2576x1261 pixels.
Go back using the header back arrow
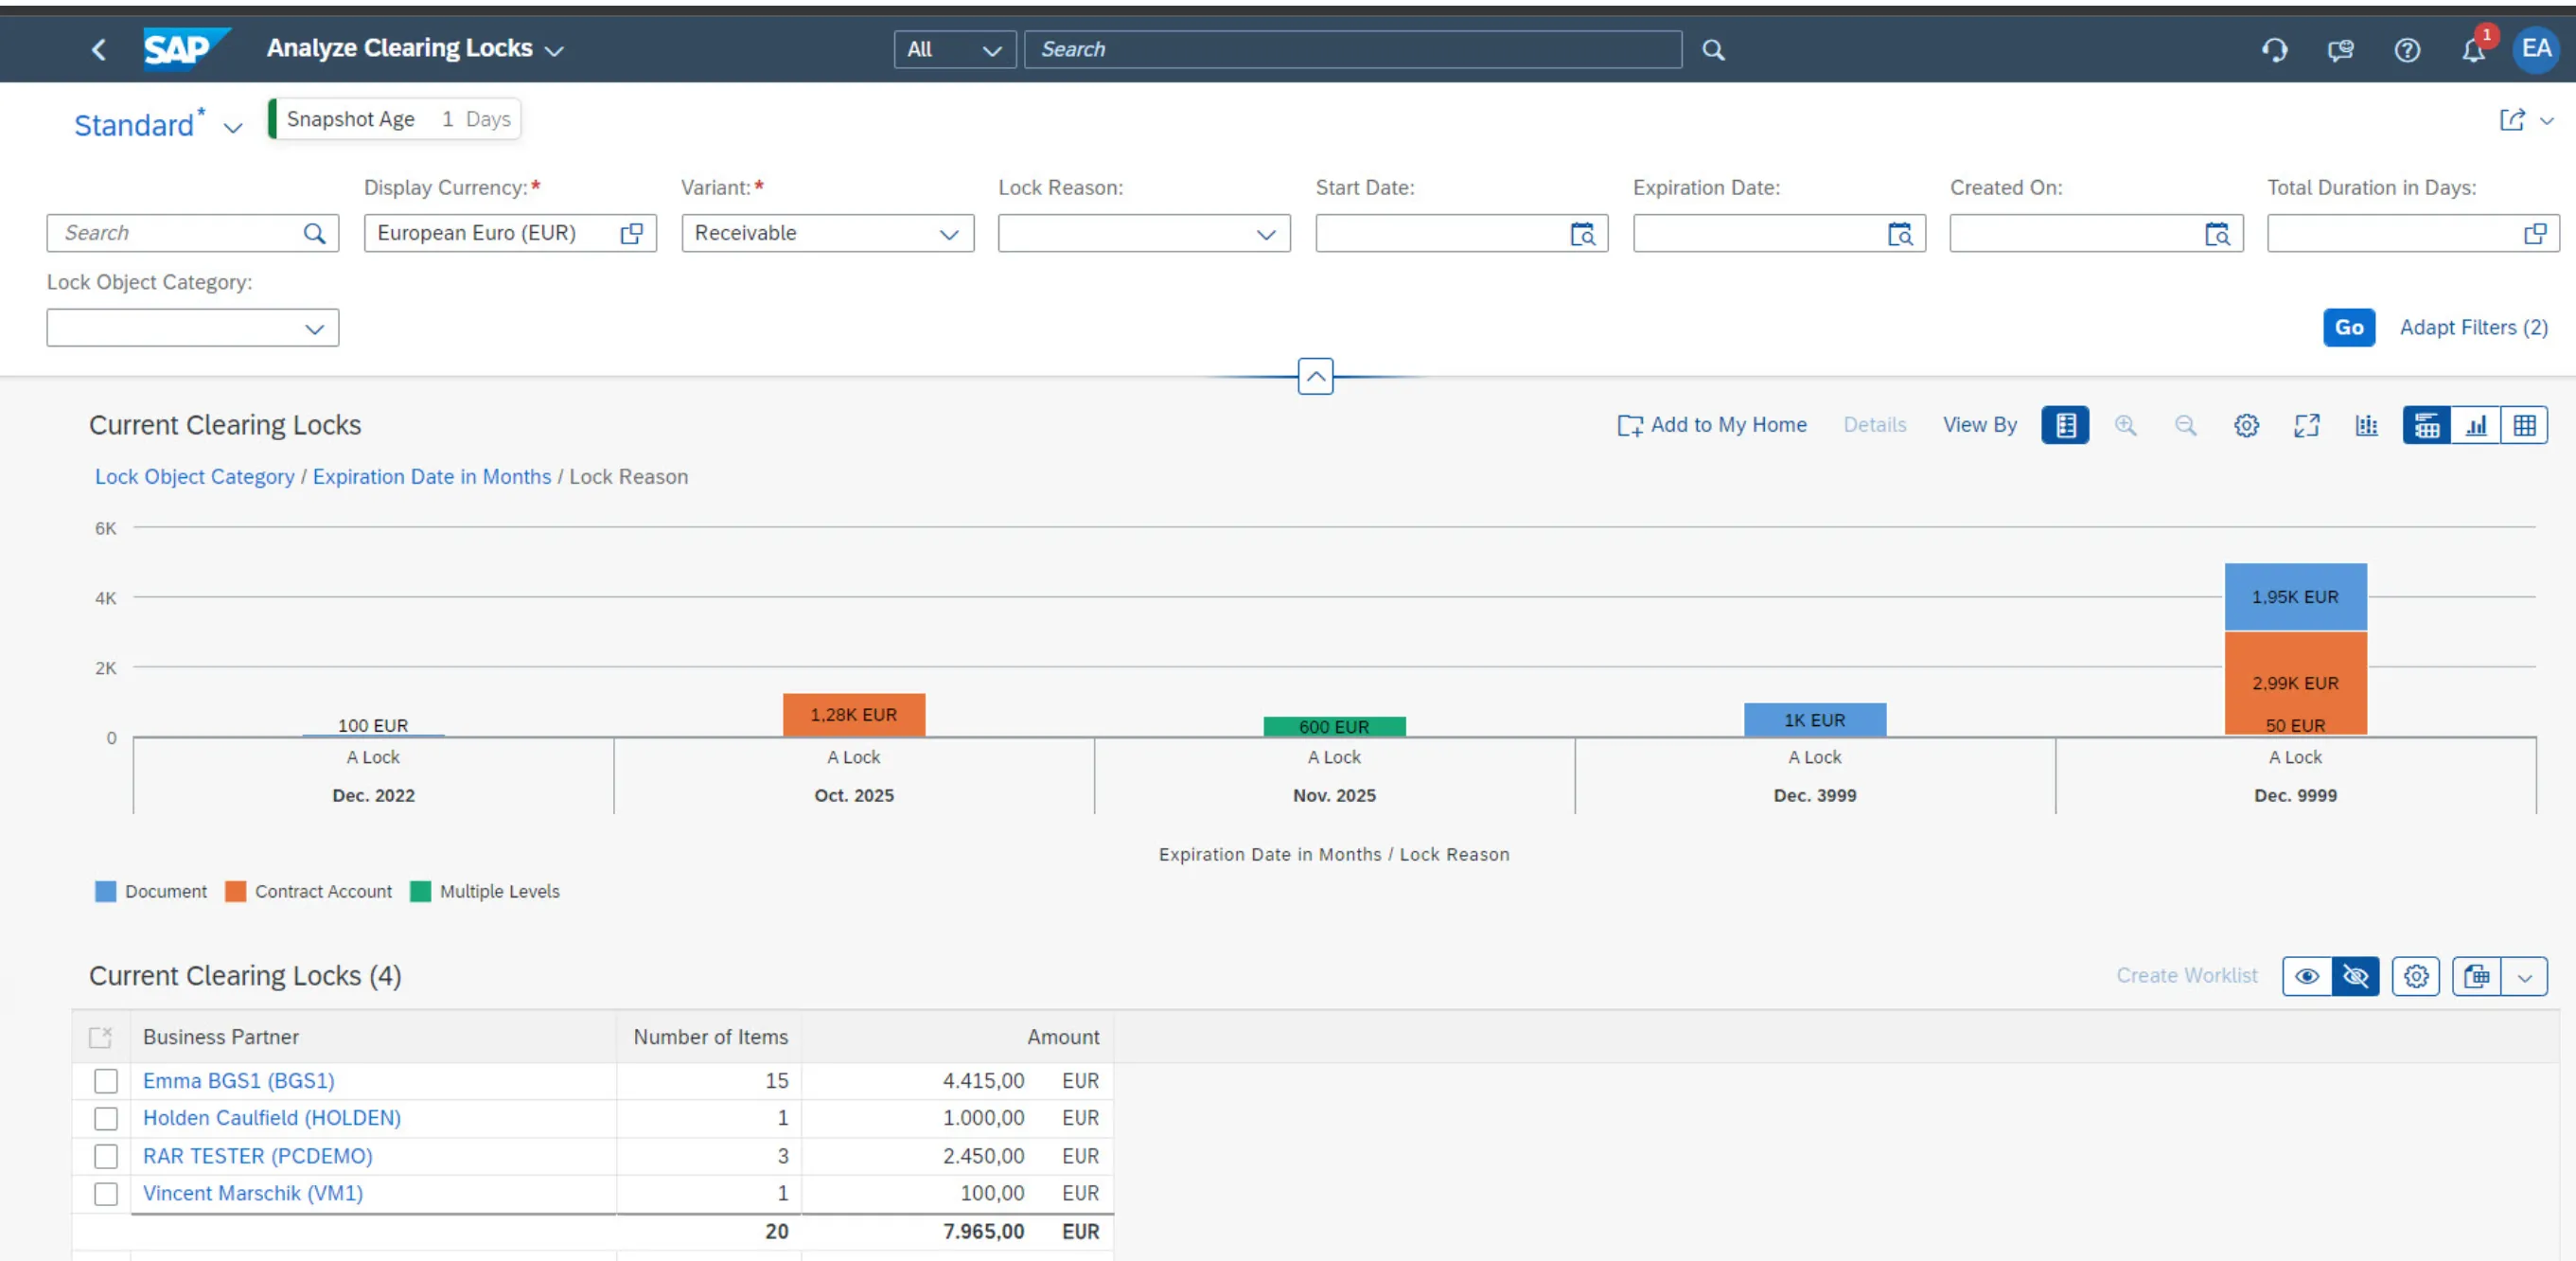[98, 49]
